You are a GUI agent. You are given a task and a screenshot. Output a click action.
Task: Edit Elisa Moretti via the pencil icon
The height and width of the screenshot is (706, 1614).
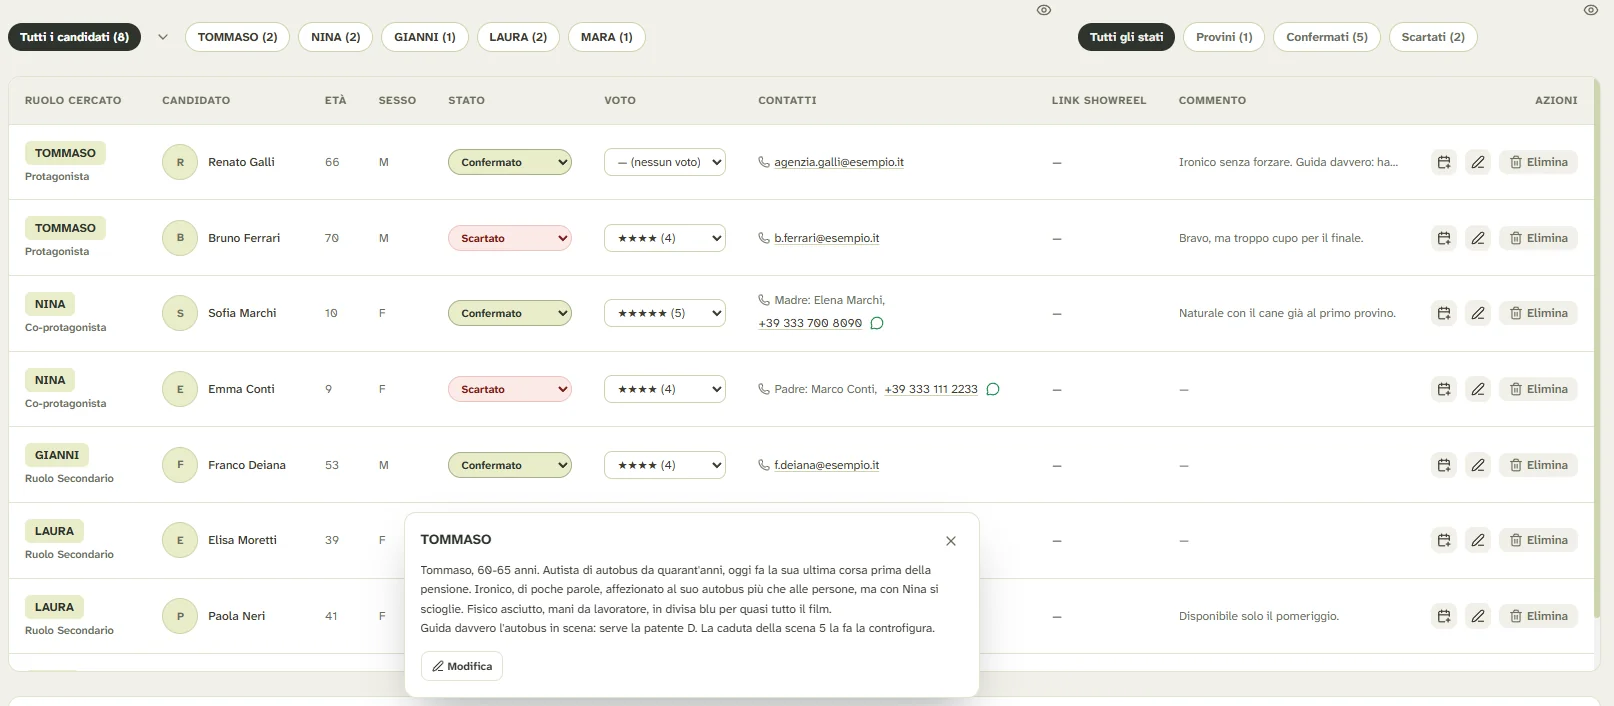tap(1477, 540)
